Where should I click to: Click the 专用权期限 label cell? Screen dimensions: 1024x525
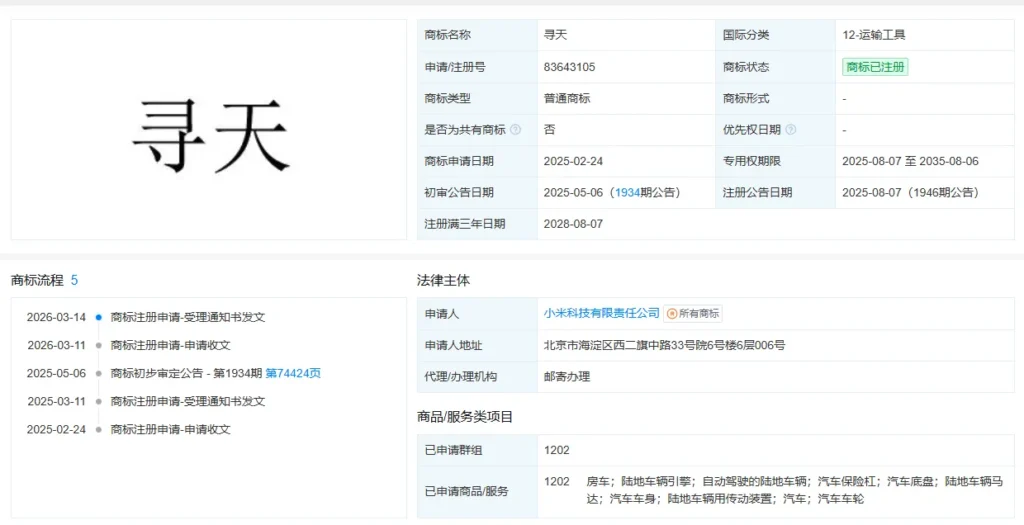(x=775, y=161)
